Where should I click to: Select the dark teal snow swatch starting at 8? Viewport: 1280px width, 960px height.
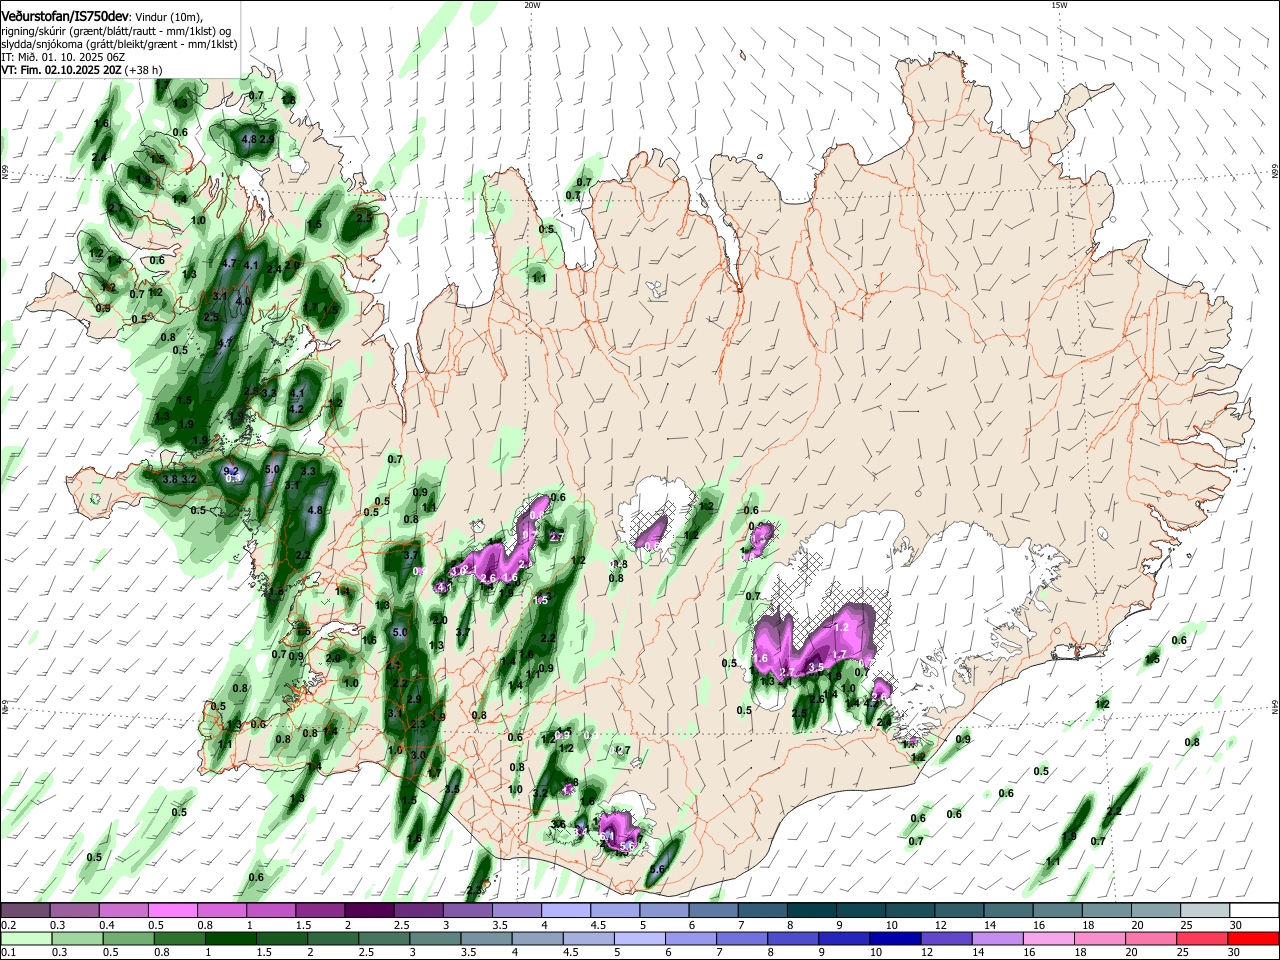pyautogui.click(x=812, y=911)
